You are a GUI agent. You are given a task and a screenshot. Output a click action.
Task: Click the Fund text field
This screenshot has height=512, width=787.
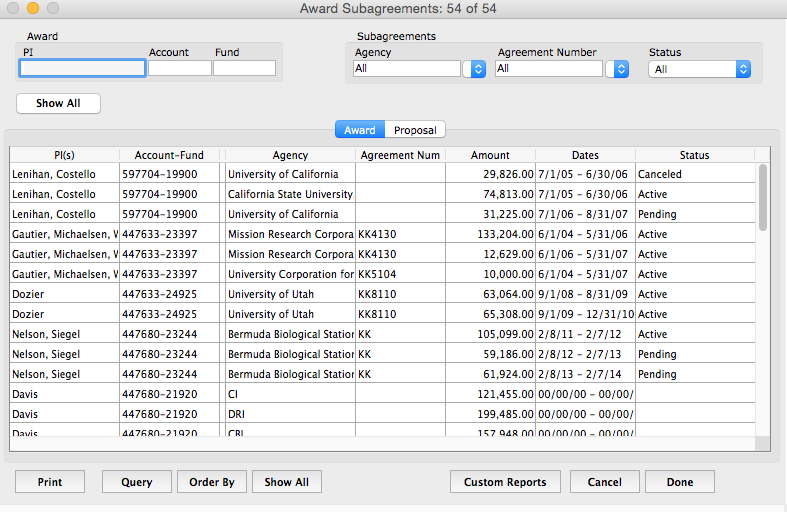tap(244, 68)
